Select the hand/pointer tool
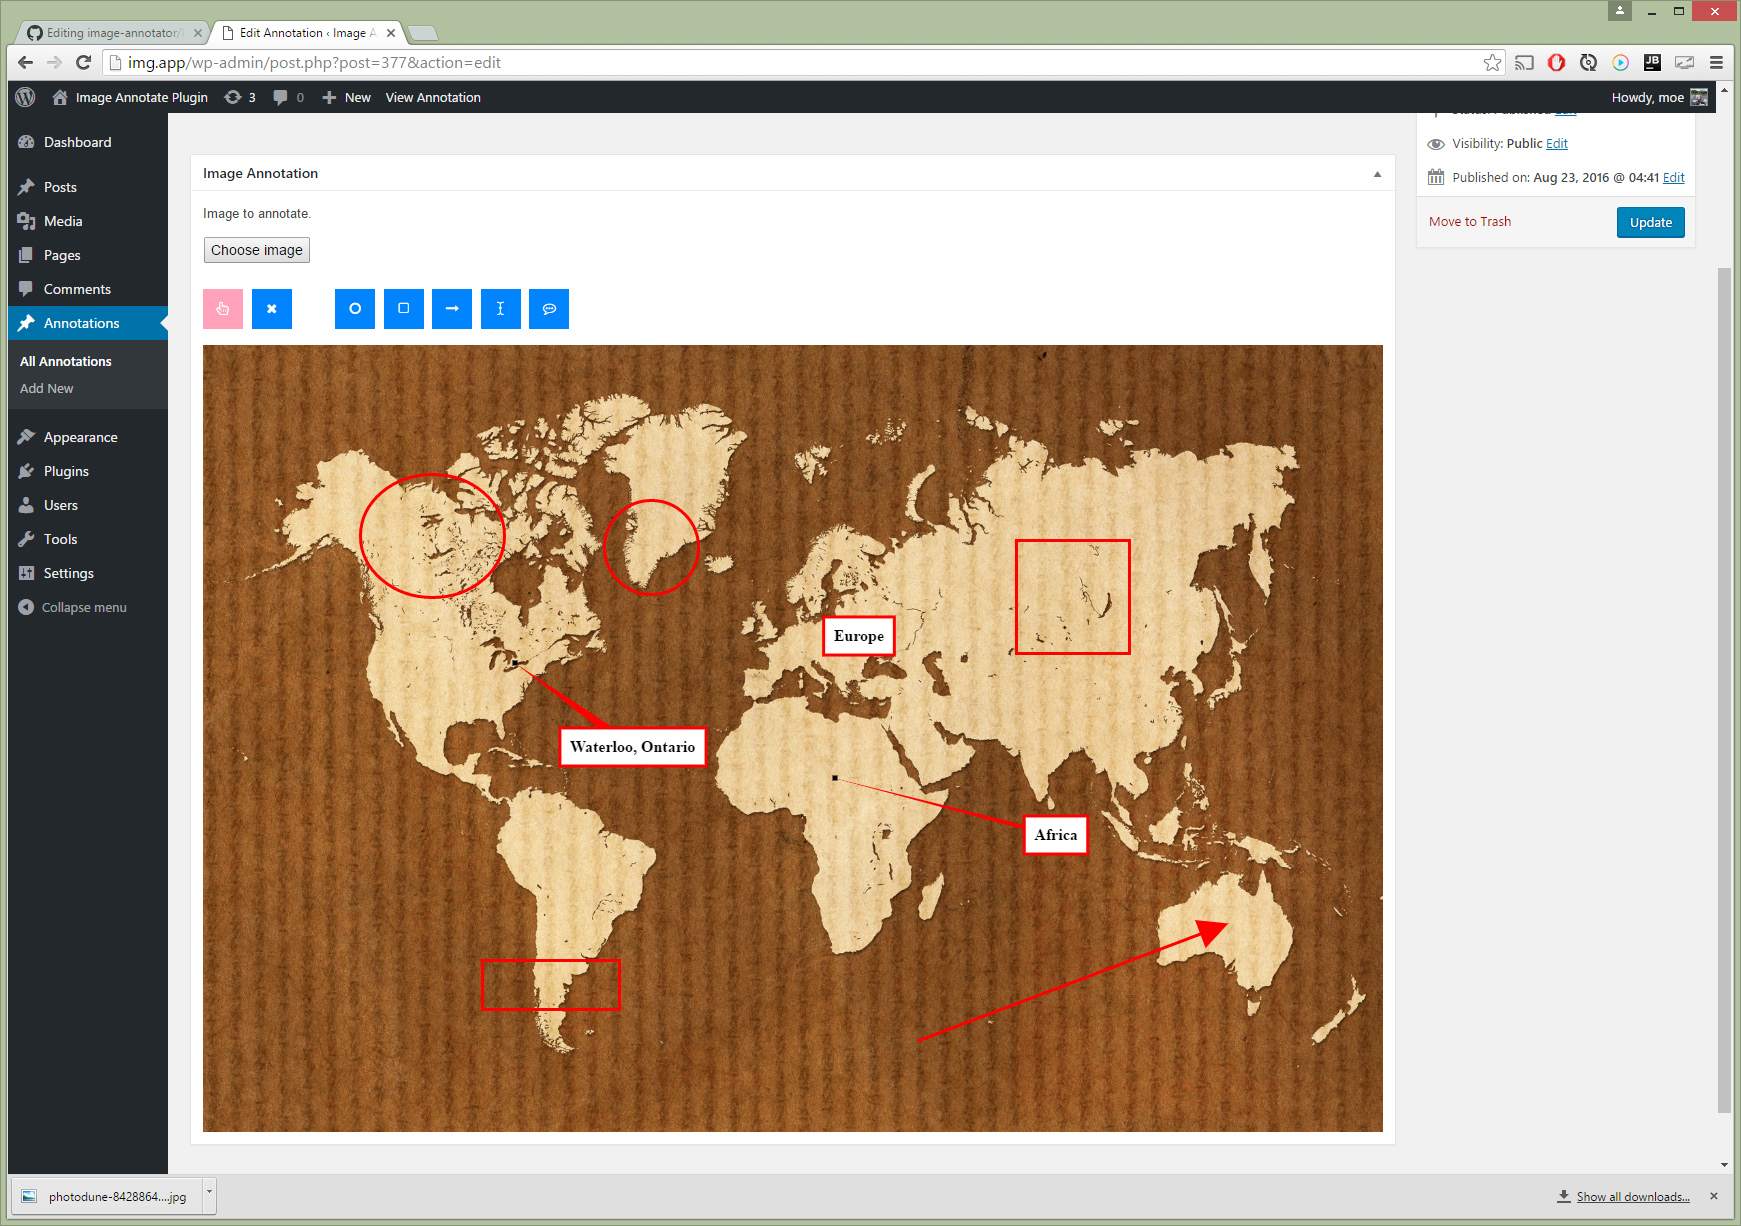 click(223, 309)
